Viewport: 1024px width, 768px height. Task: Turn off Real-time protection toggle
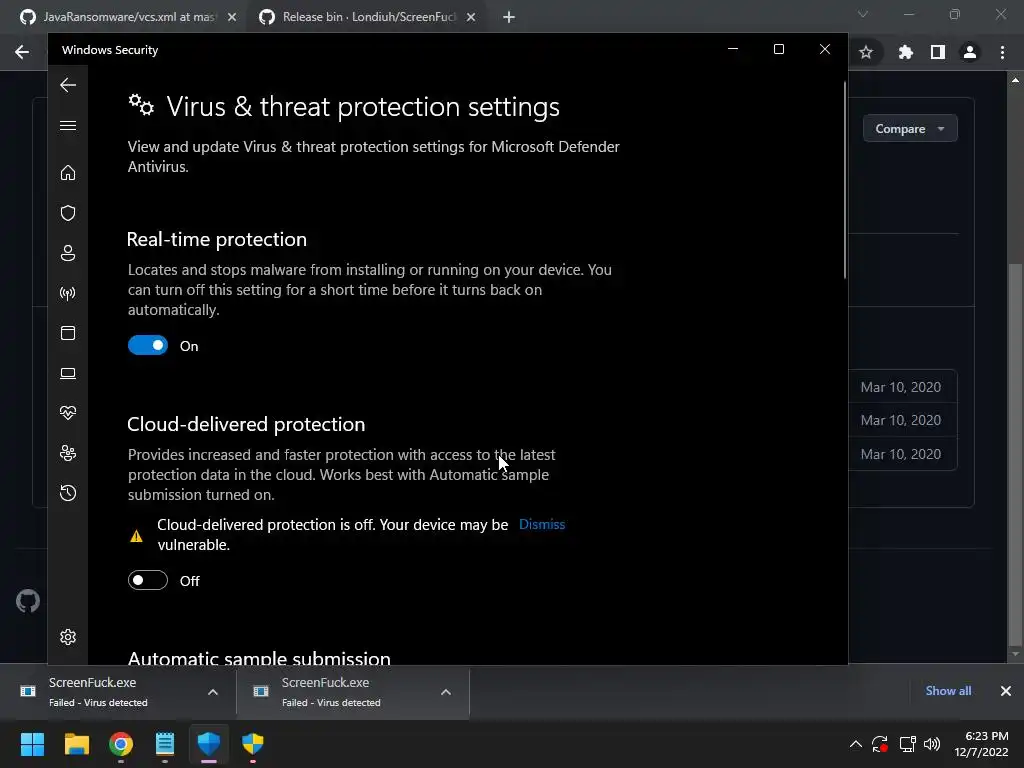[148, 345]
